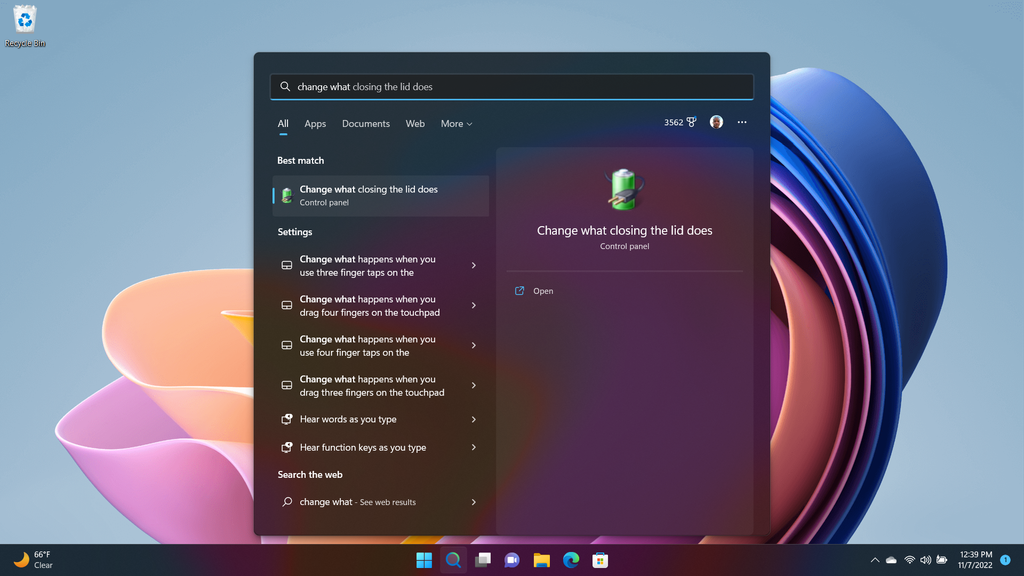Open the Recycle Bin on the desktop
1024x576 pixels.
24,22
